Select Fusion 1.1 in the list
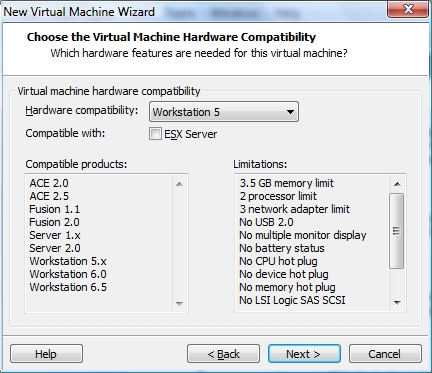Screen dimensions: 432x373 (x=55, y=209)
